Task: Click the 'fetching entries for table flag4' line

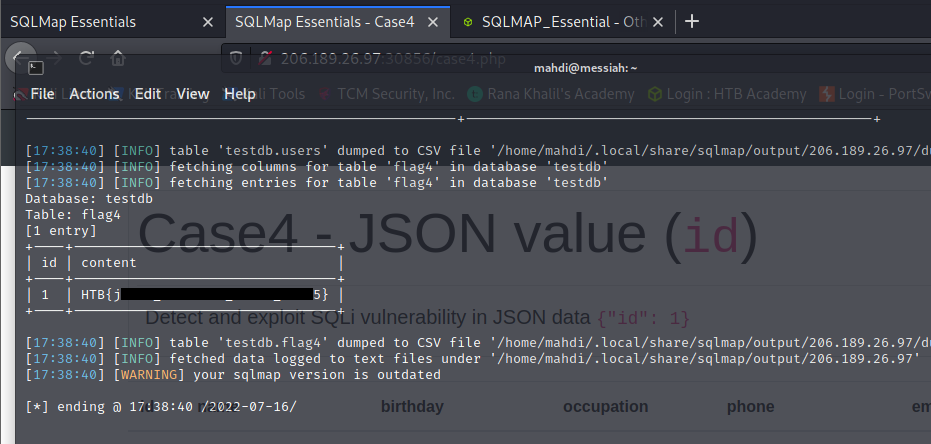Action: pos(316,183)
